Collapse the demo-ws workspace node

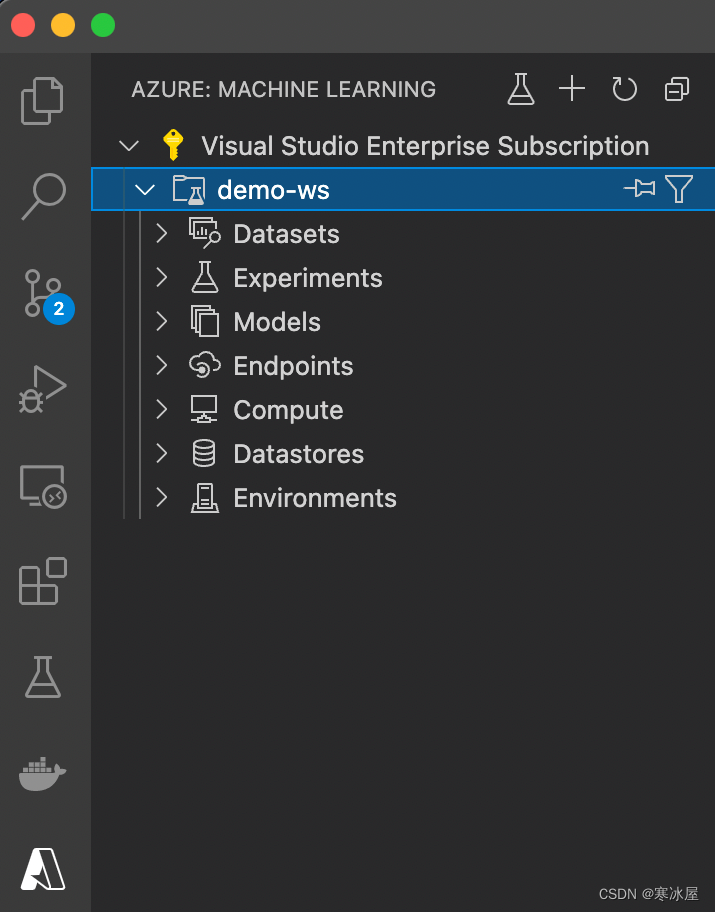pyautogui.click(x=145, y=190)
